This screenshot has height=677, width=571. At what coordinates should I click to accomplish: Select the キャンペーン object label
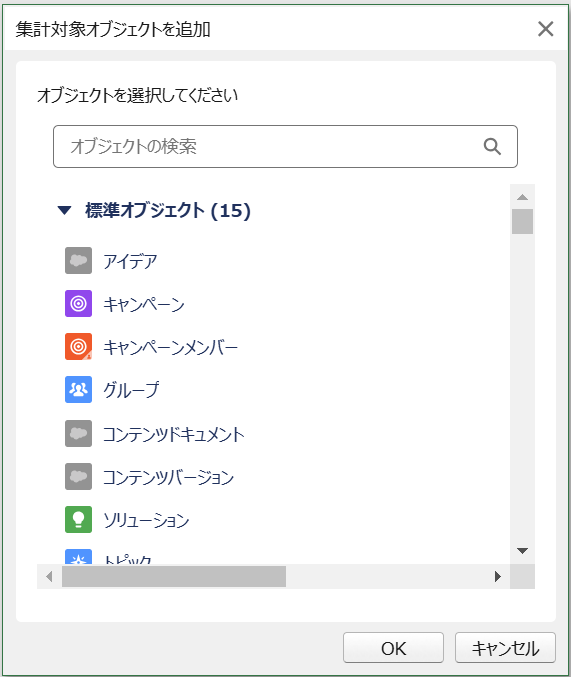(x=144, y=304)
